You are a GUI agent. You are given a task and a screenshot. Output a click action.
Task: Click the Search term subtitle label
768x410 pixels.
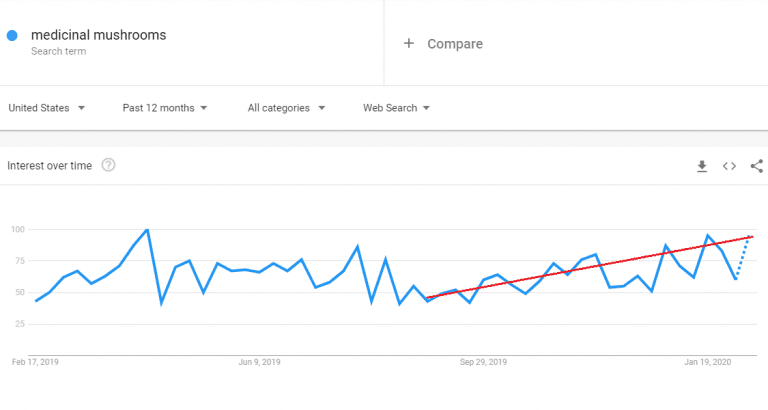click(58, 51)
